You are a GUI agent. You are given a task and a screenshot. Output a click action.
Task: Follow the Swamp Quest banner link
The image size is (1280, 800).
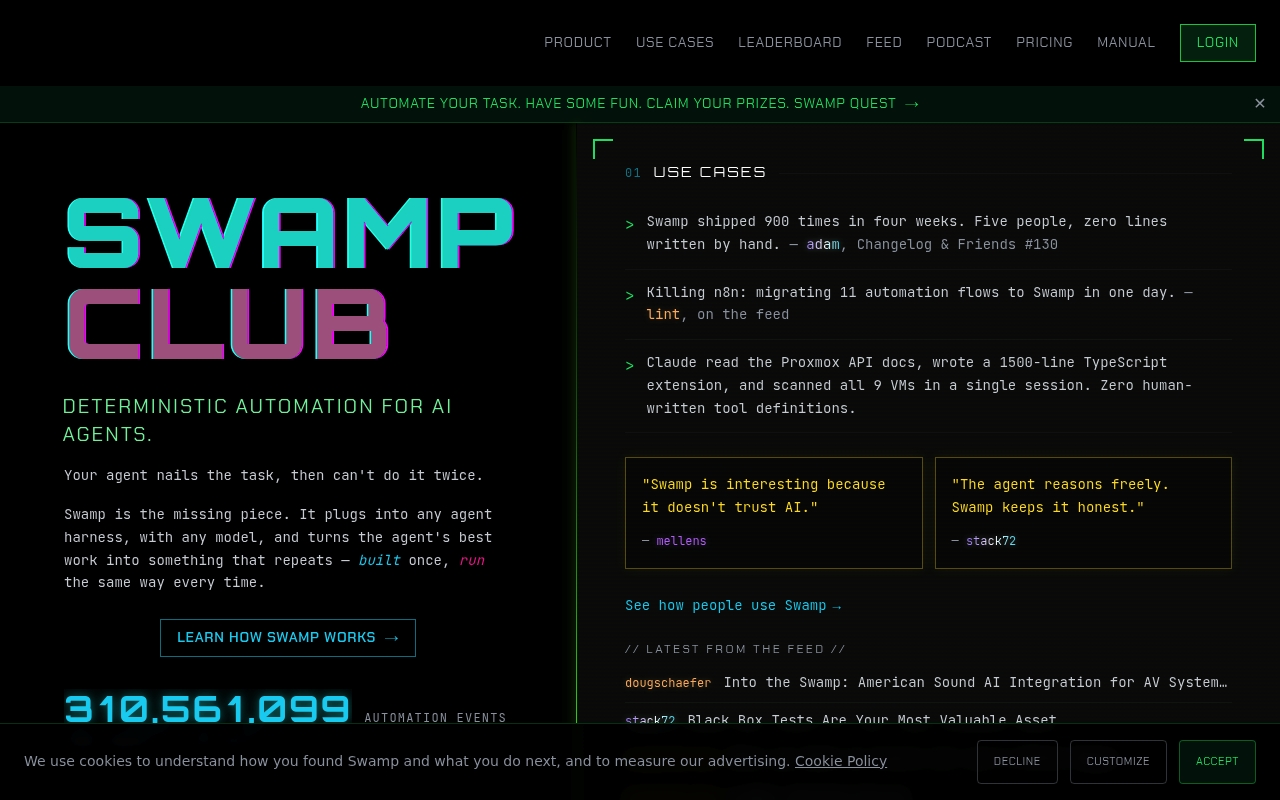pos(640,103)
